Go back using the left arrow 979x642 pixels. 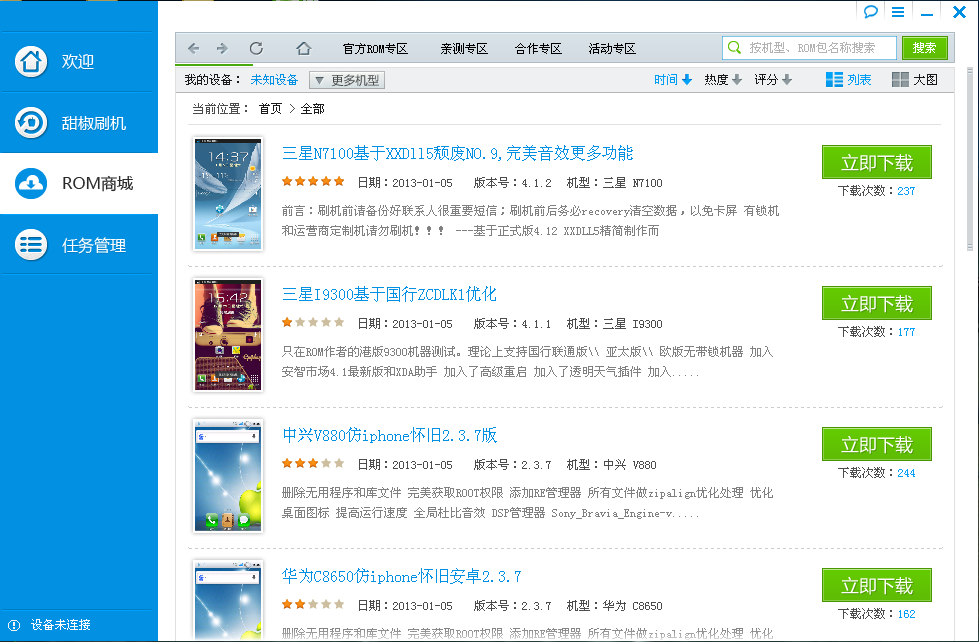[x=194, y=48]
